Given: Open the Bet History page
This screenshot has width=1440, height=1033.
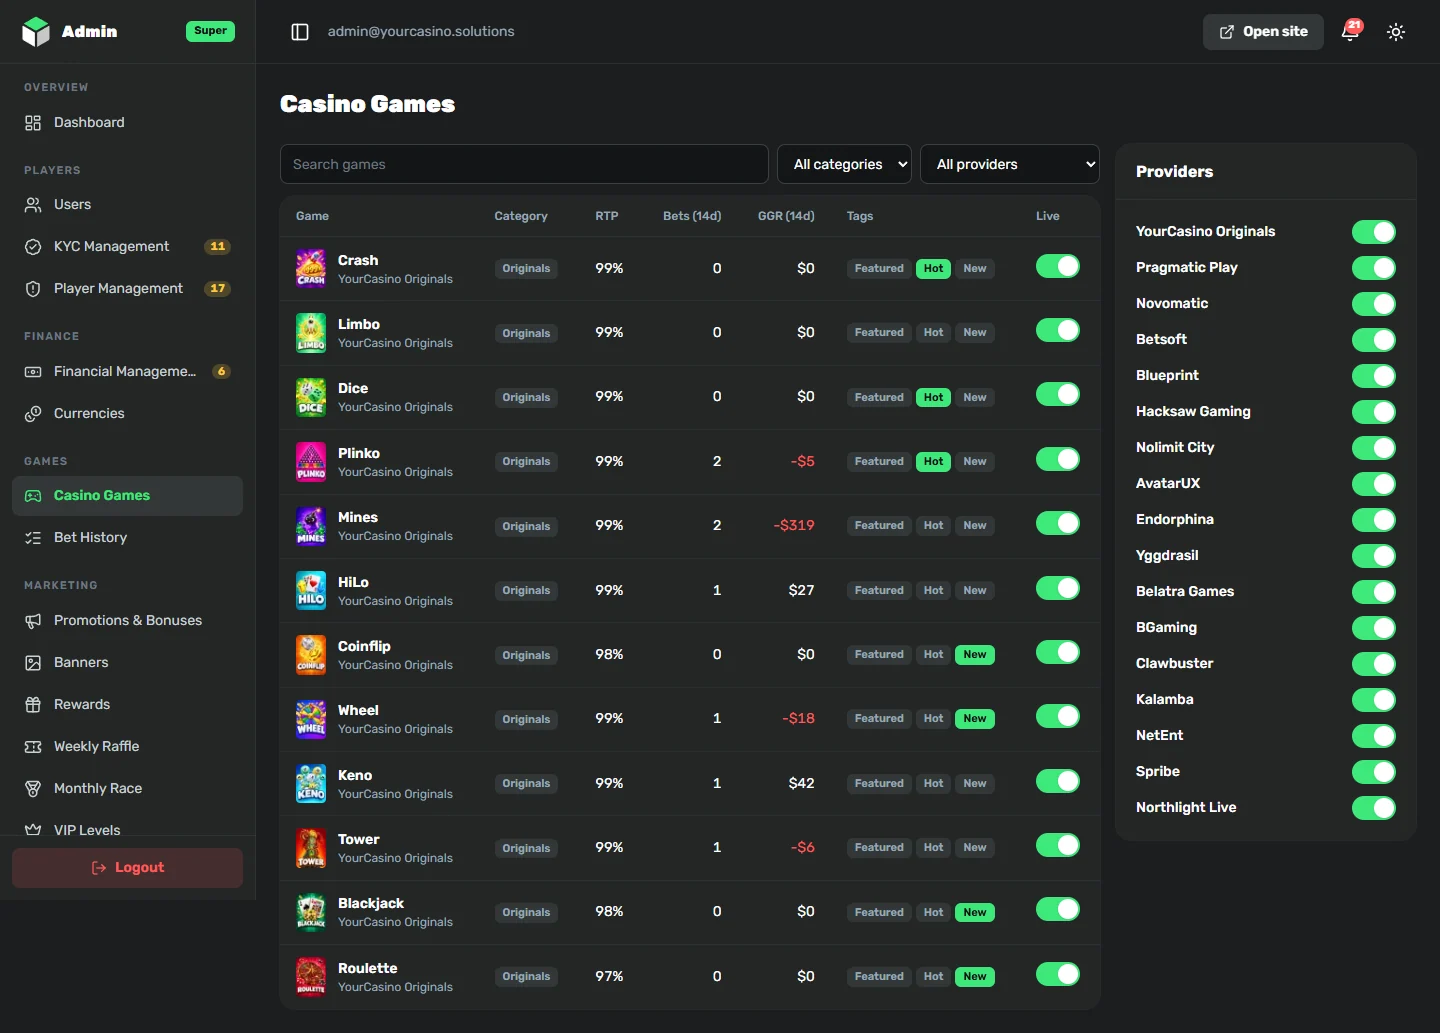Looking at the screenshot, I should [127, 537].
